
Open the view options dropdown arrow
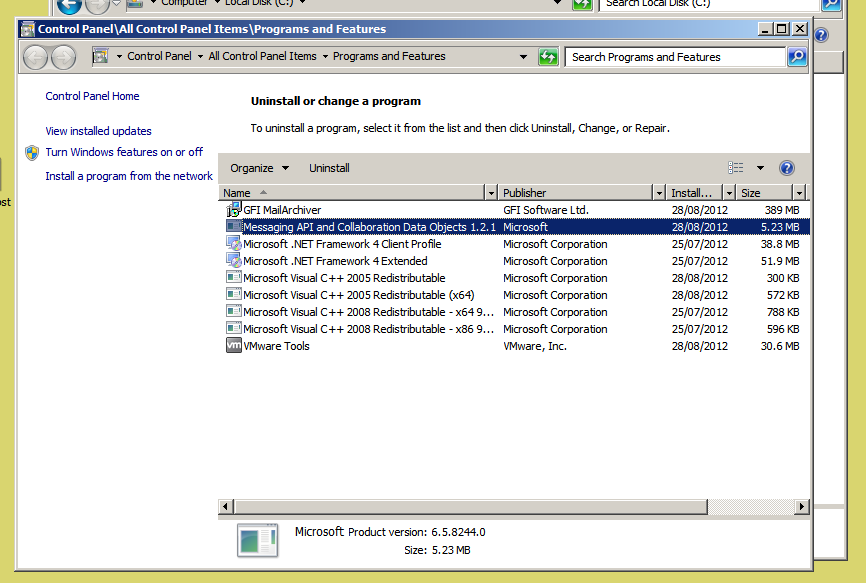(x=761, y=168)
